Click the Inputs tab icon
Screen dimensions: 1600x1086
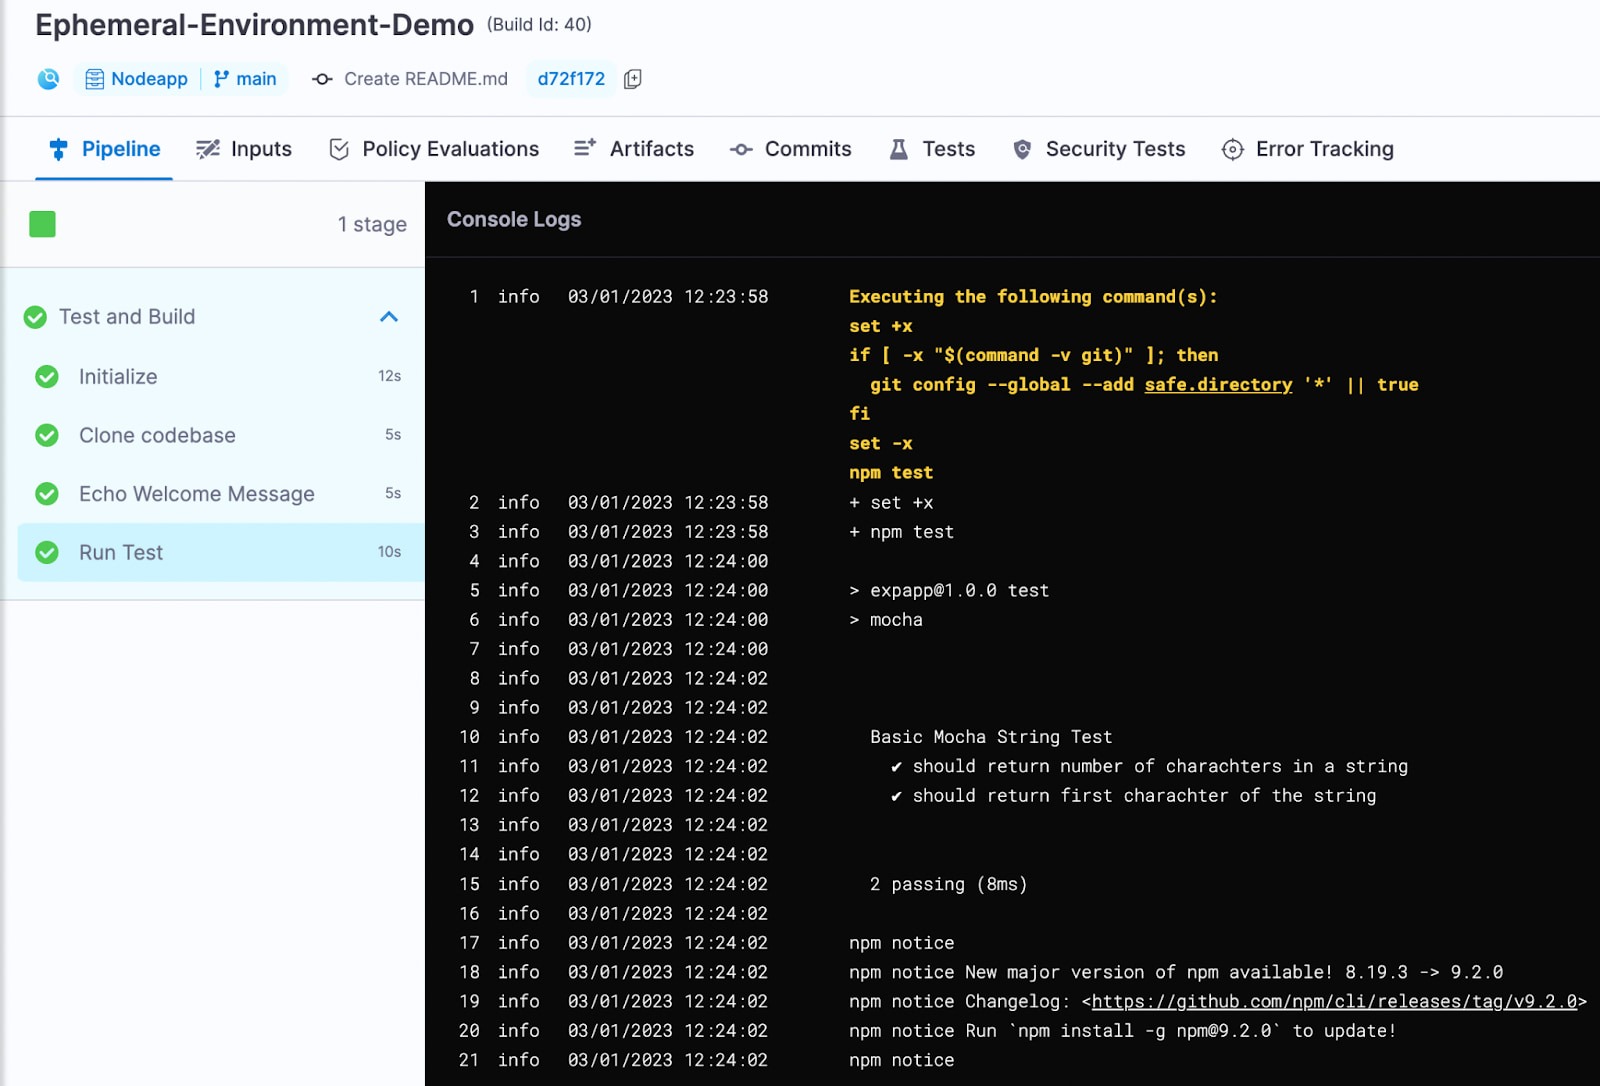pos(208,149)
